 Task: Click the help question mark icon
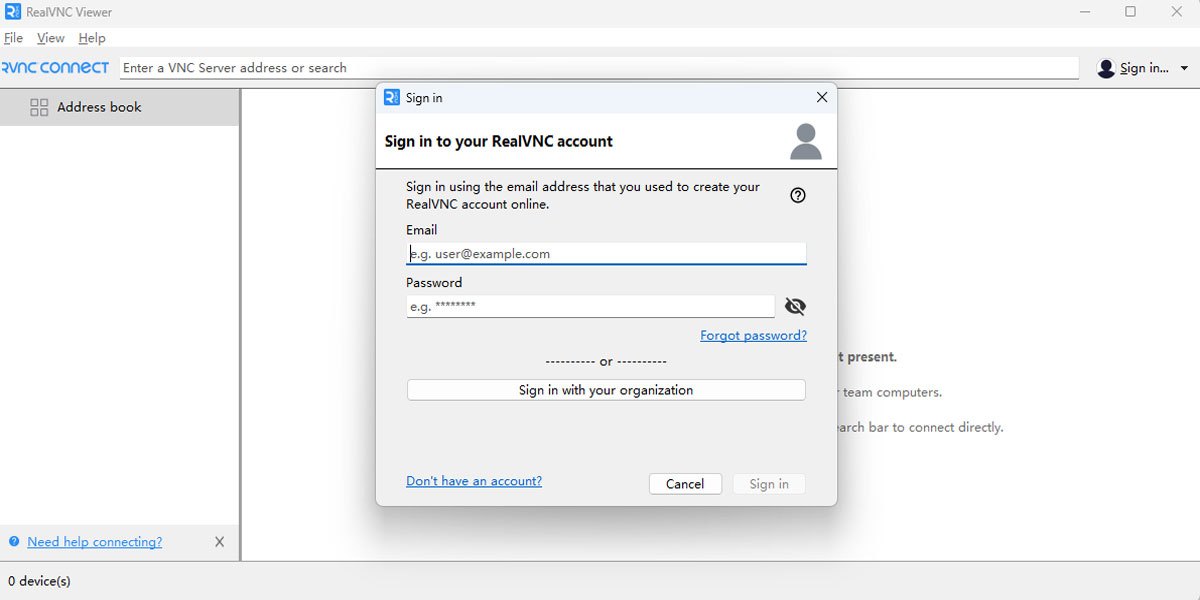[x=798, y=195]
